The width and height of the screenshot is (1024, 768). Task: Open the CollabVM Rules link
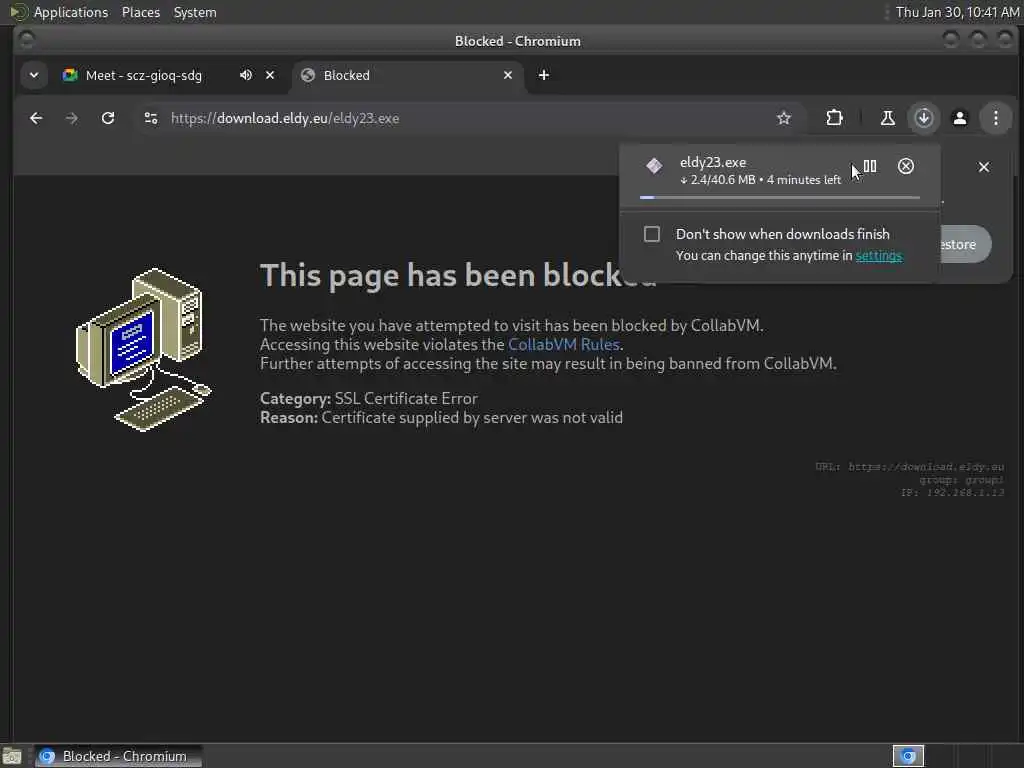(x=564, y=344)
